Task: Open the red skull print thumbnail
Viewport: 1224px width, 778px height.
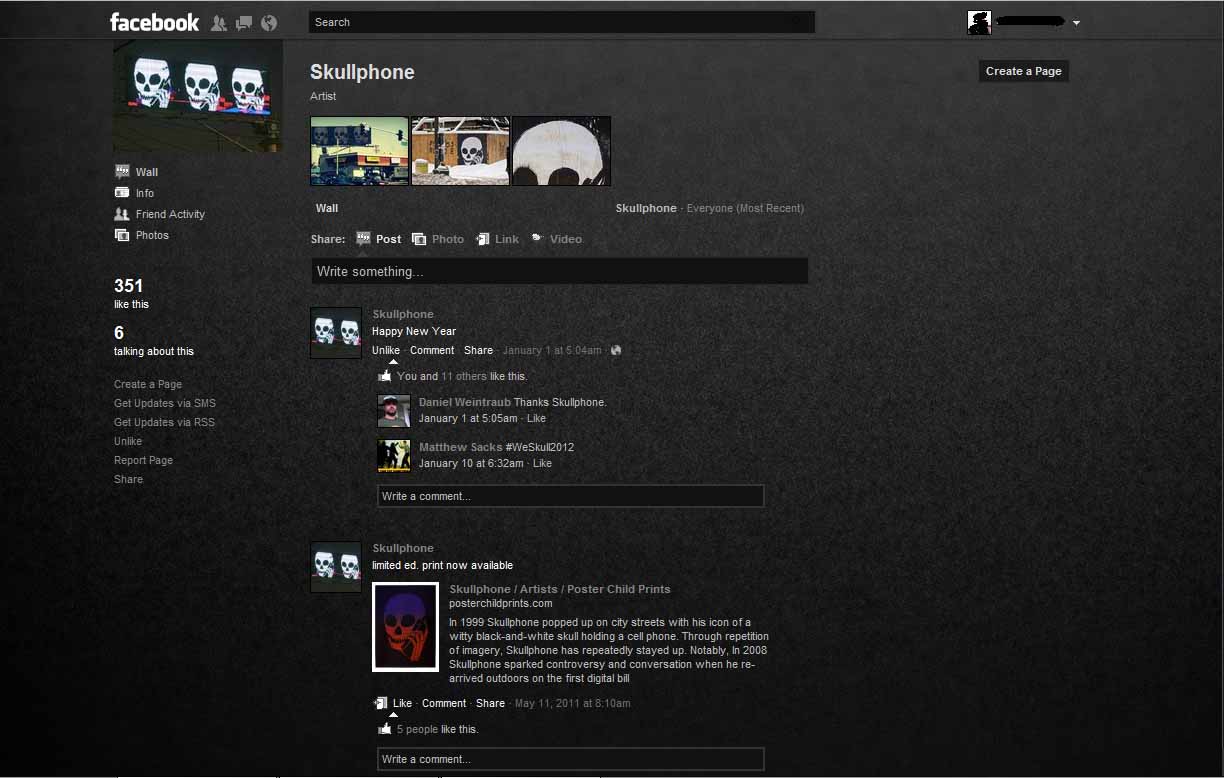Action: point(405,627)
